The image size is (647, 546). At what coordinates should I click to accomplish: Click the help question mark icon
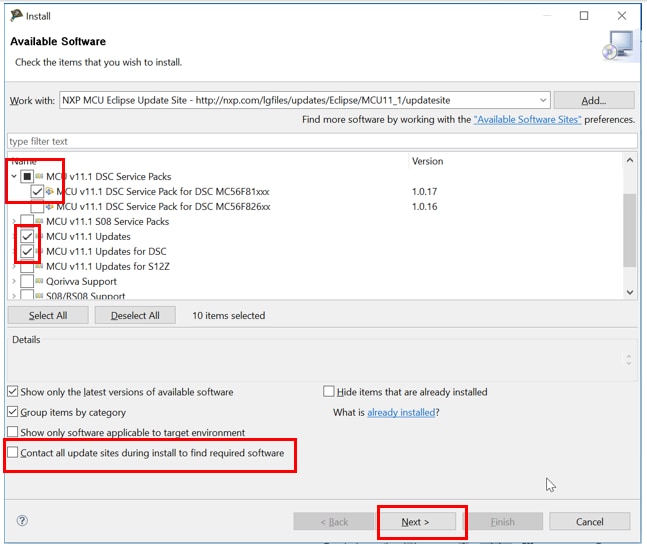(x=22, y=521)
